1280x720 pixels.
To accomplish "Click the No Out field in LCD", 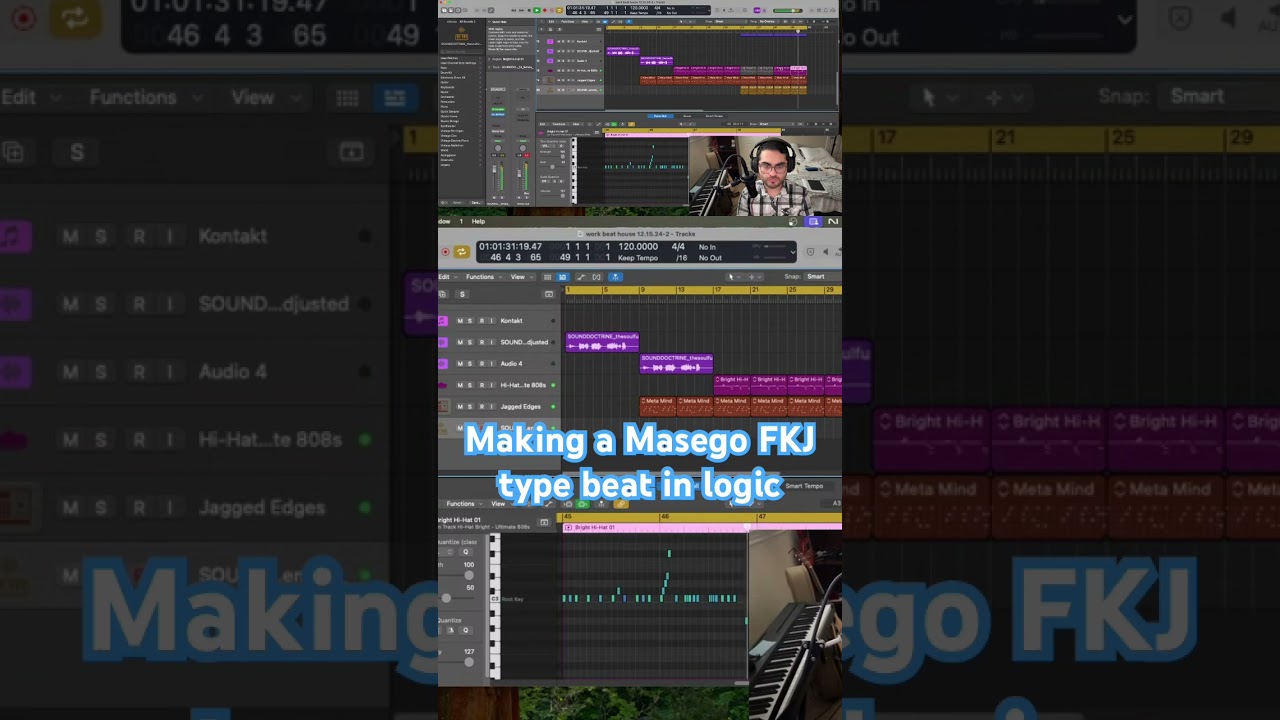I will 710,258.
